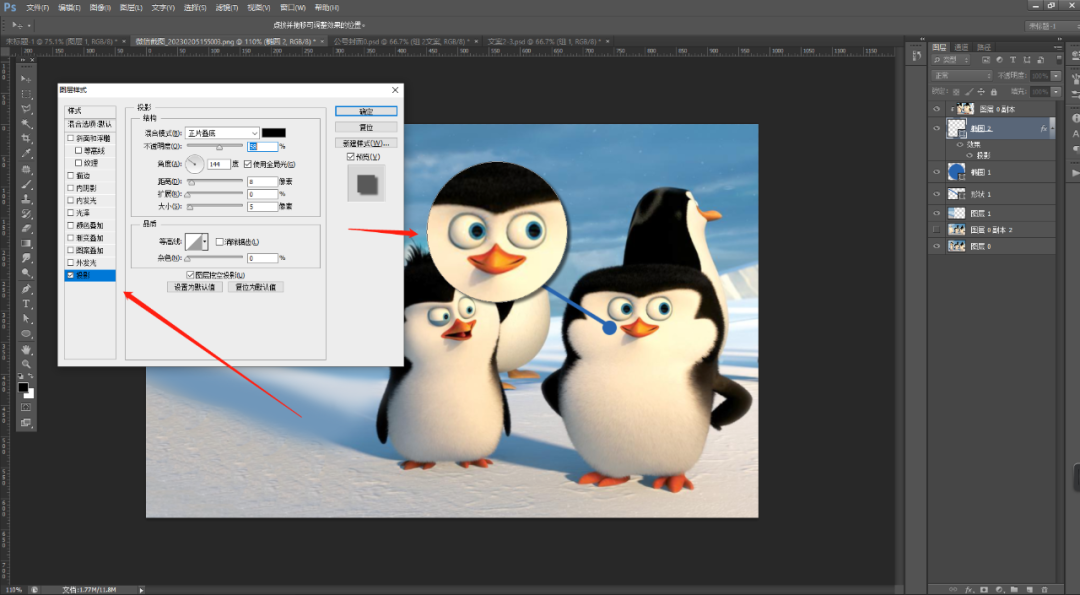Select the Gradient tool
Screen dimensions: 1080x595
coord(25,243)
